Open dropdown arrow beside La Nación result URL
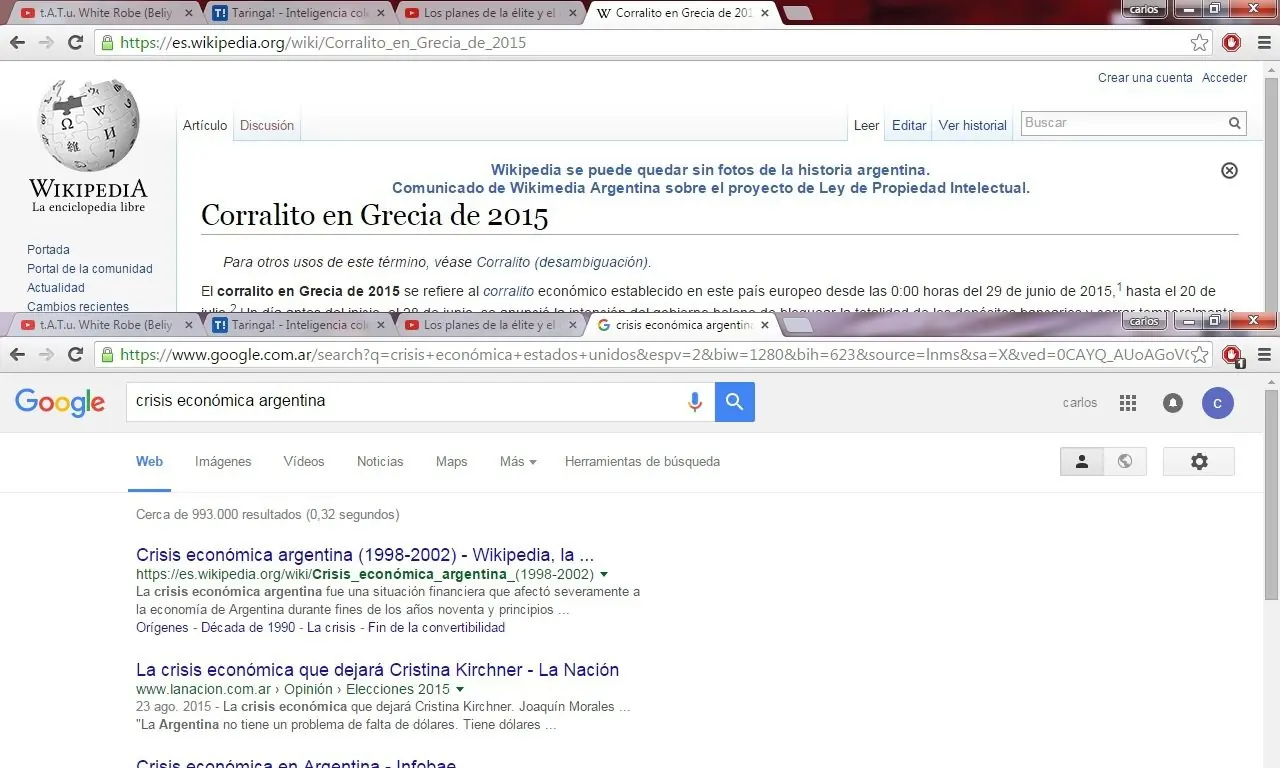 tap(460, 690)
